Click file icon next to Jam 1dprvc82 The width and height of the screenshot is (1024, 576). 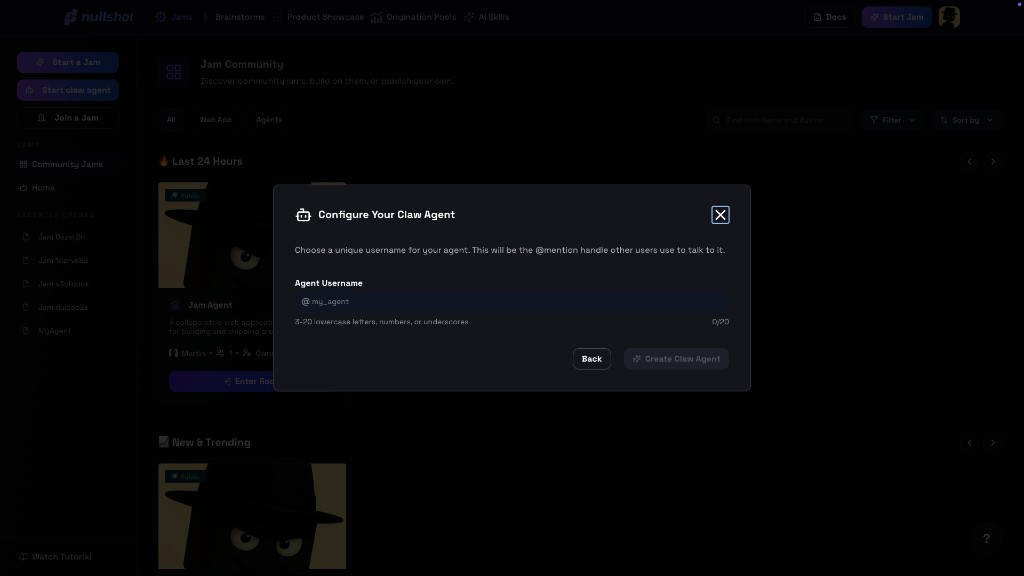[x=25, y=260]
